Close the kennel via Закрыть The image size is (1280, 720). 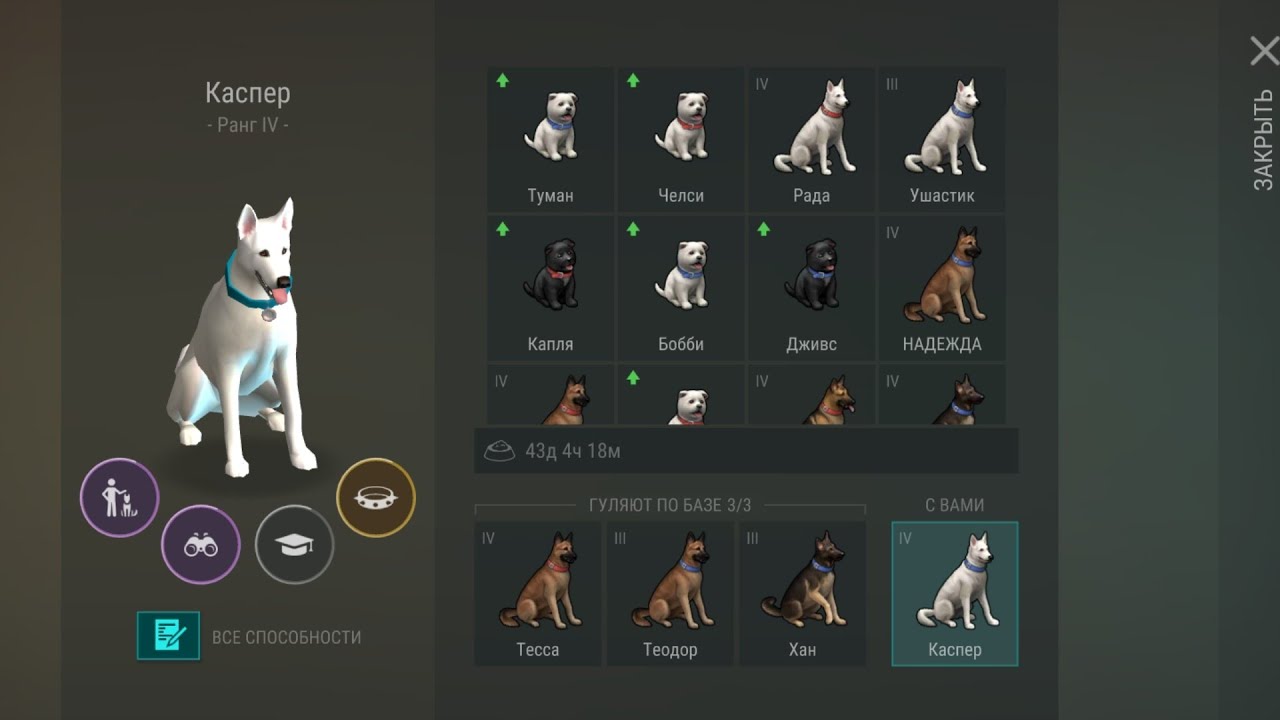[1264, 112]
